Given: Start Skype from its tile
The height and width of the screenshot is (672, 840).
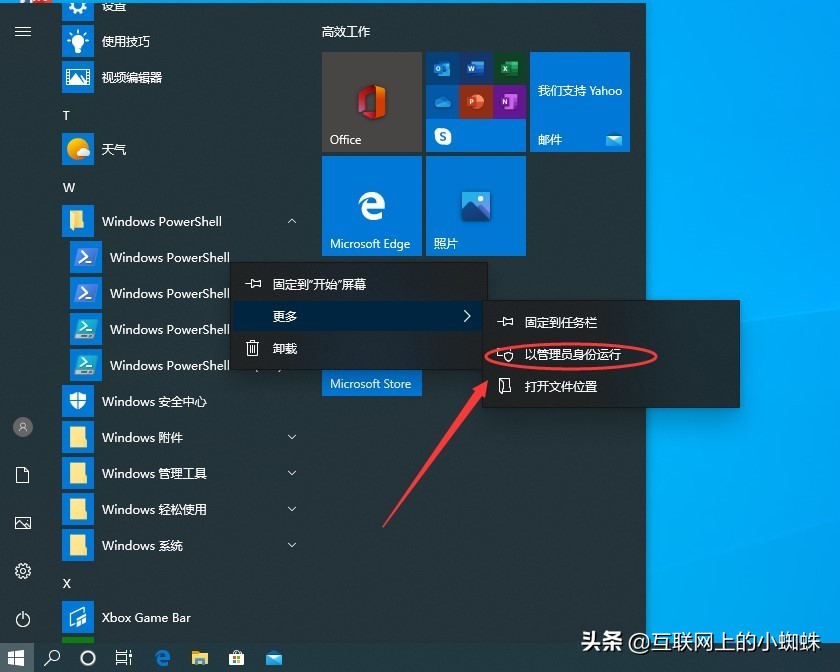Looking at the screenshot, I should click(444, 135).
